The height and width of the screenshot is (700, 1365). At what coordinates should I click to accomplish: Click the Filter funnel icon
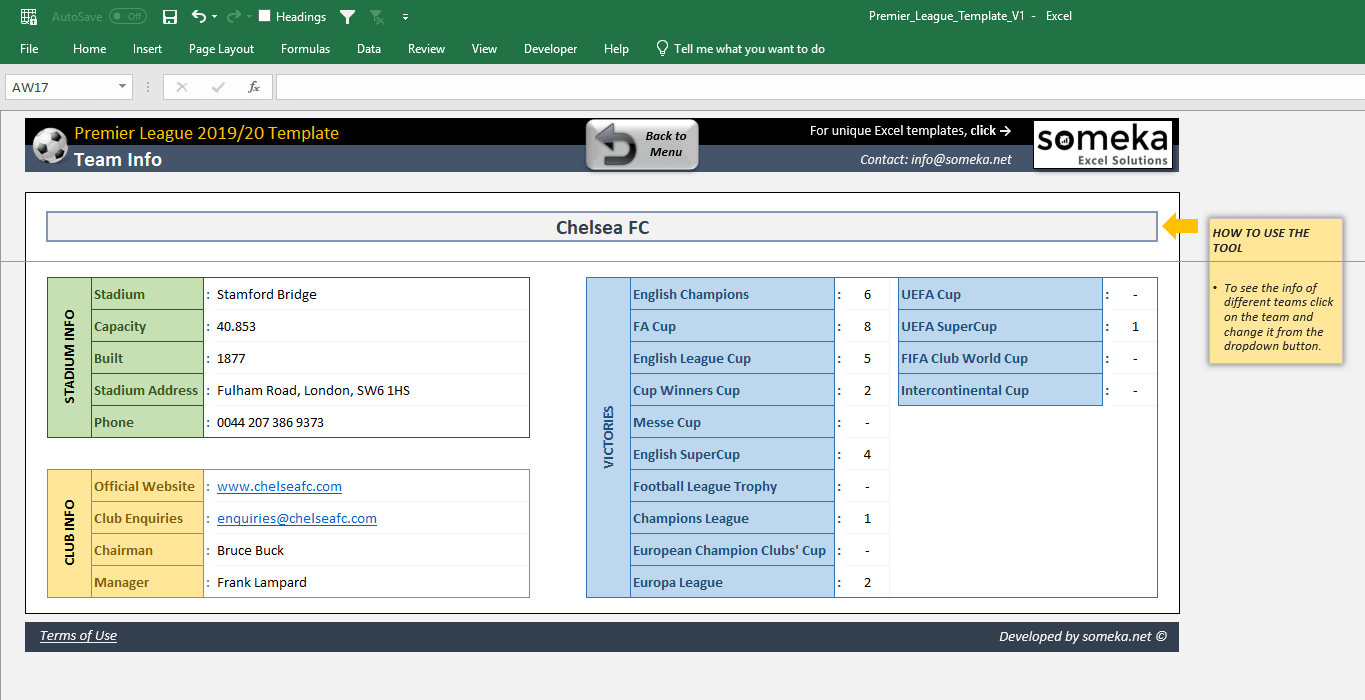347,16
